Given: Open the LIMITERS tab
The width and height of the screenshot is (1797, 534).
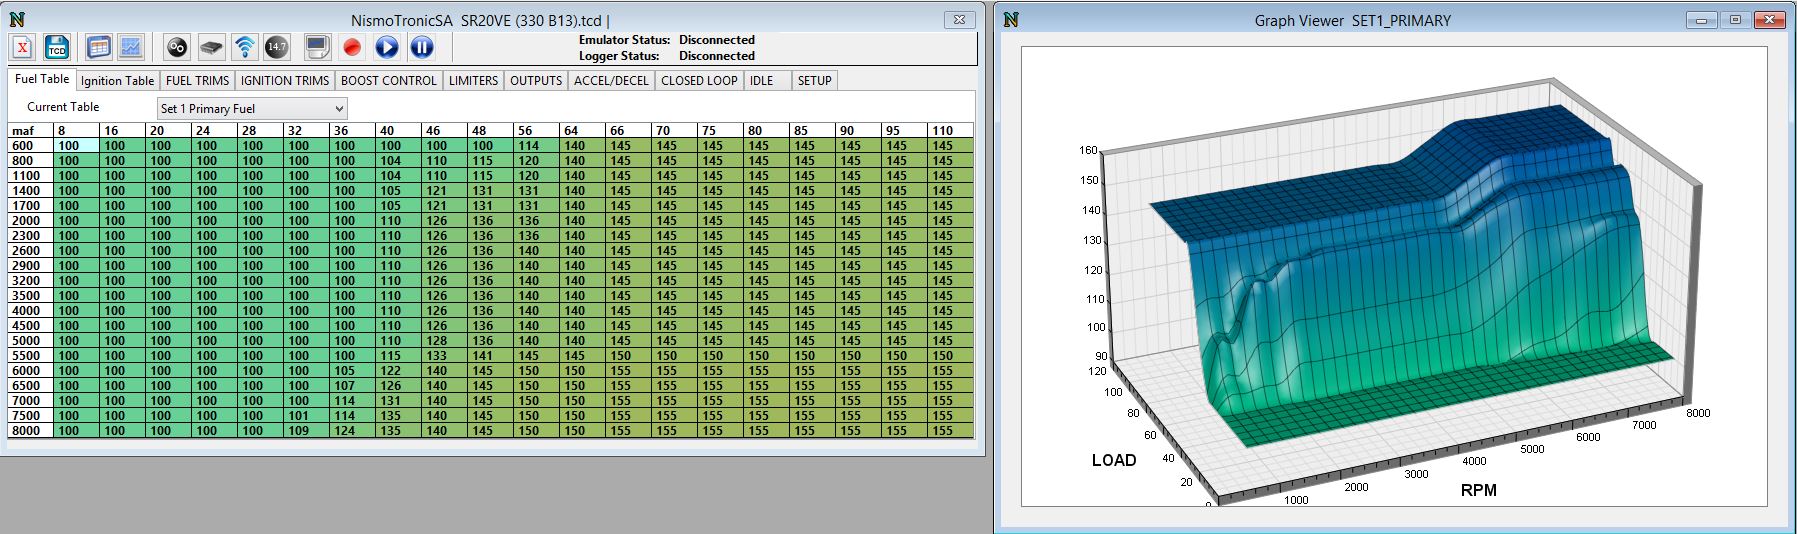Looking at the screenshot, I should [x=473, y=81].
